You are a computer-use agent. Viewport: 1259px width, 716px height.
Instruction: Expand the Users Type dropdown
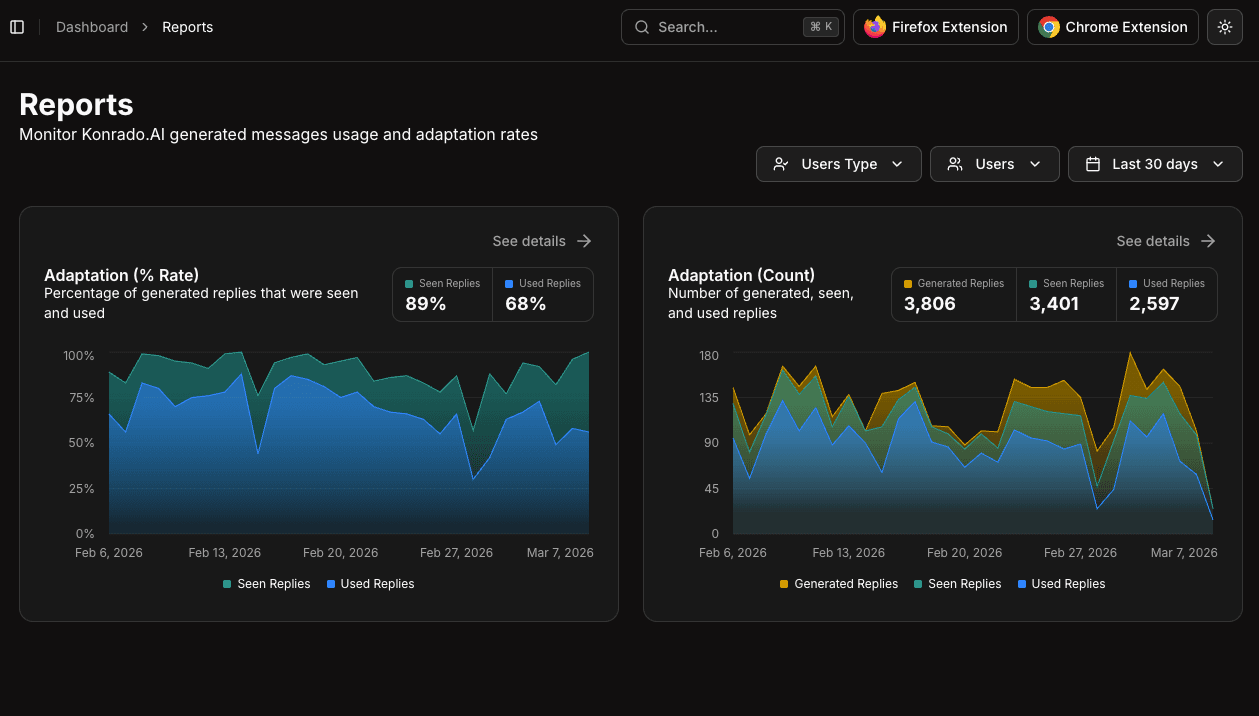coord(839,164)
